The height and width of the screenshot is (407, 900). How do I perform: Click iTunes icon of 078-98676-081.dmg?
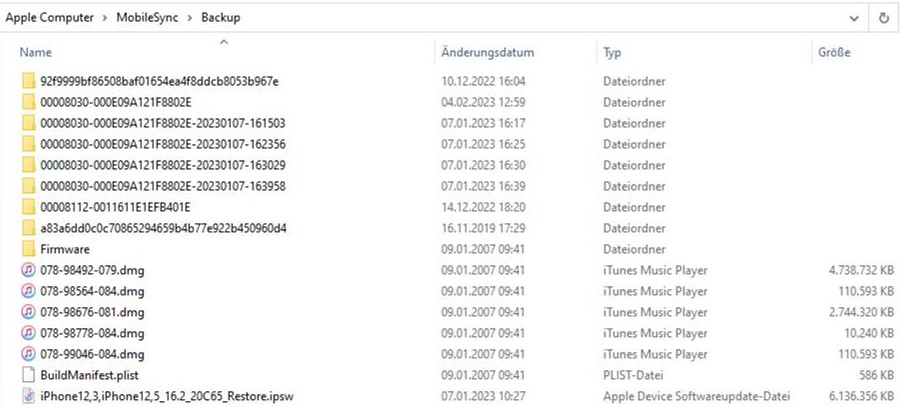point(28,312)
